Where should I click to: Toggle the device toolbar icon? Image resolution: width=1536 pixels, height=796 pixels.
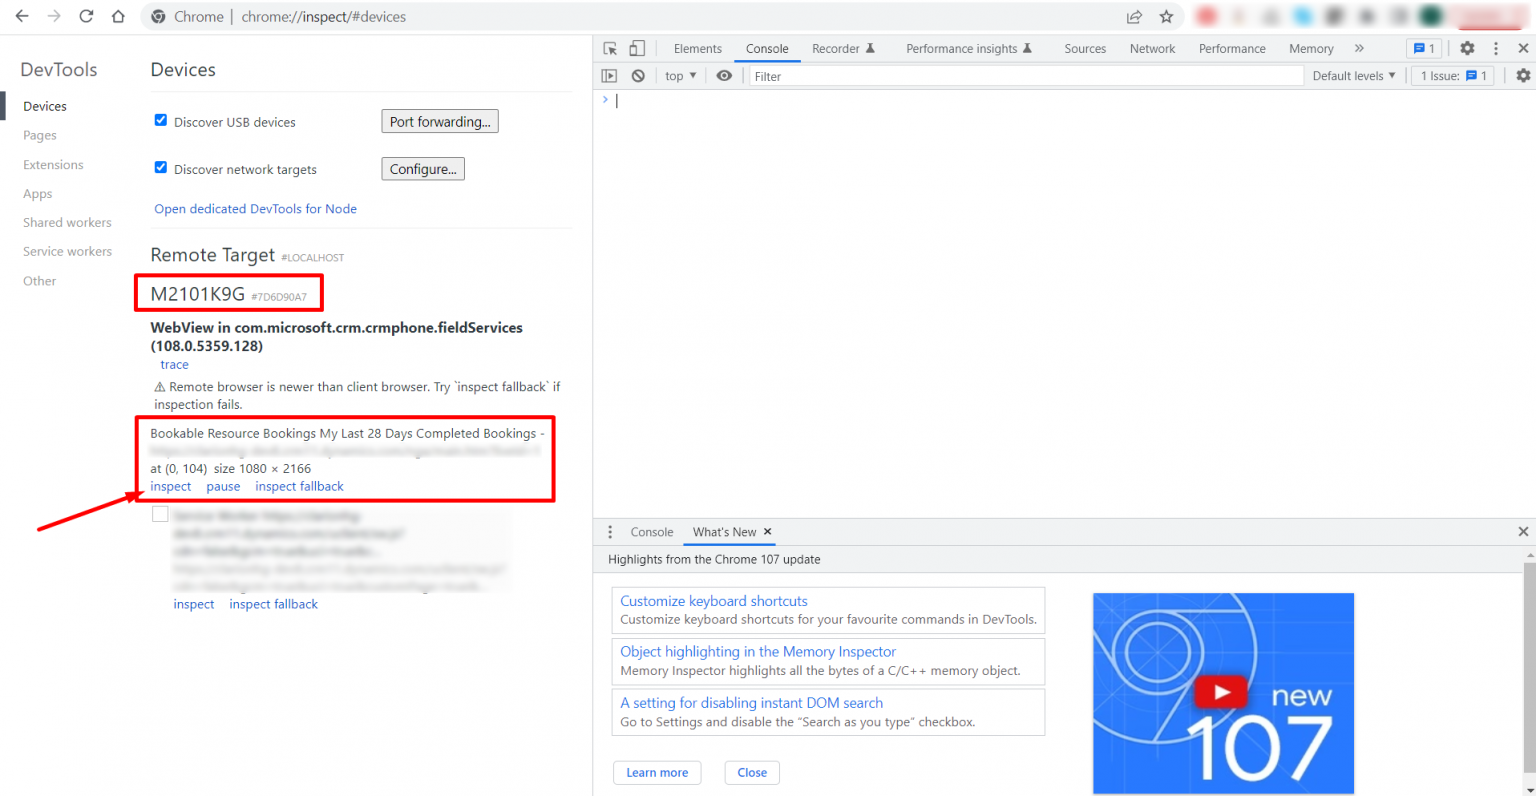[x=636, y=48]
